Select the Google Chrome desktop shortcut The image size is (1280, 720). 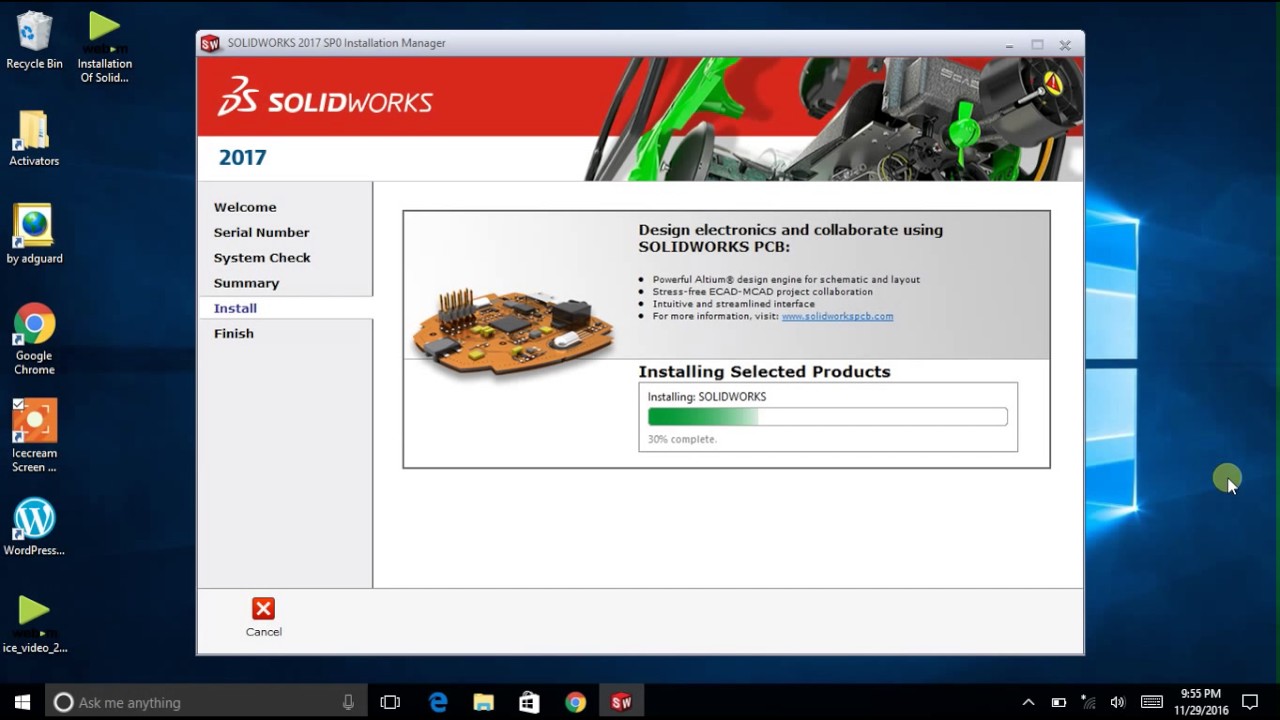pyautogui.click(x=34, y=339)
